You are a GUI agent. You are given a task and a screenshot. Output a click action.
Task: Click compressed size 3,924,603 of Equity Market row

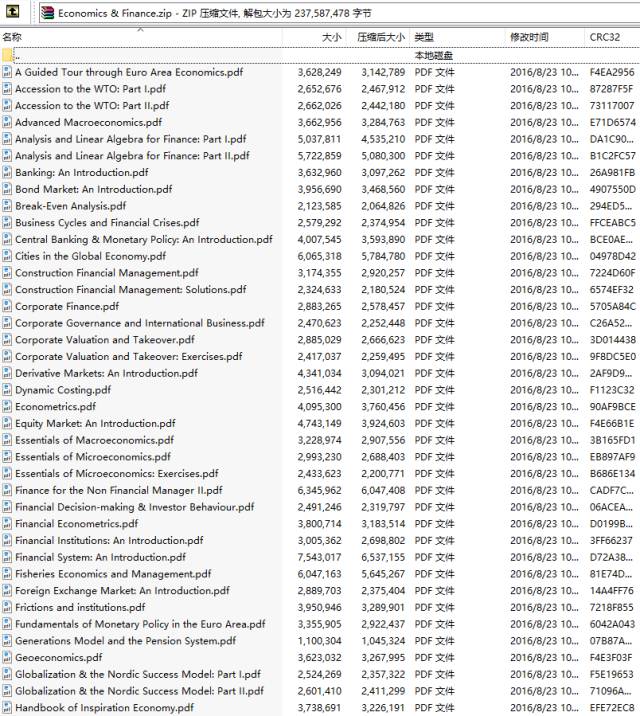pos(383,423)
